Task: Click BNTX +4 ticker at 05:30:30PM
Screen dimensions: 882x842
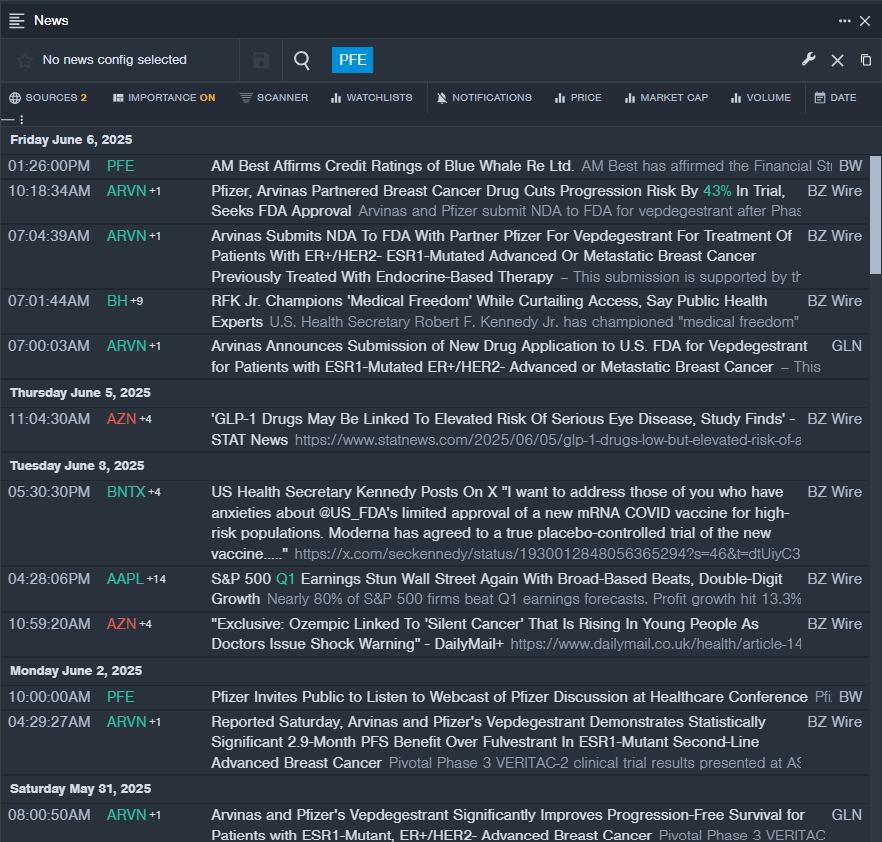Action: click(134, 492)
